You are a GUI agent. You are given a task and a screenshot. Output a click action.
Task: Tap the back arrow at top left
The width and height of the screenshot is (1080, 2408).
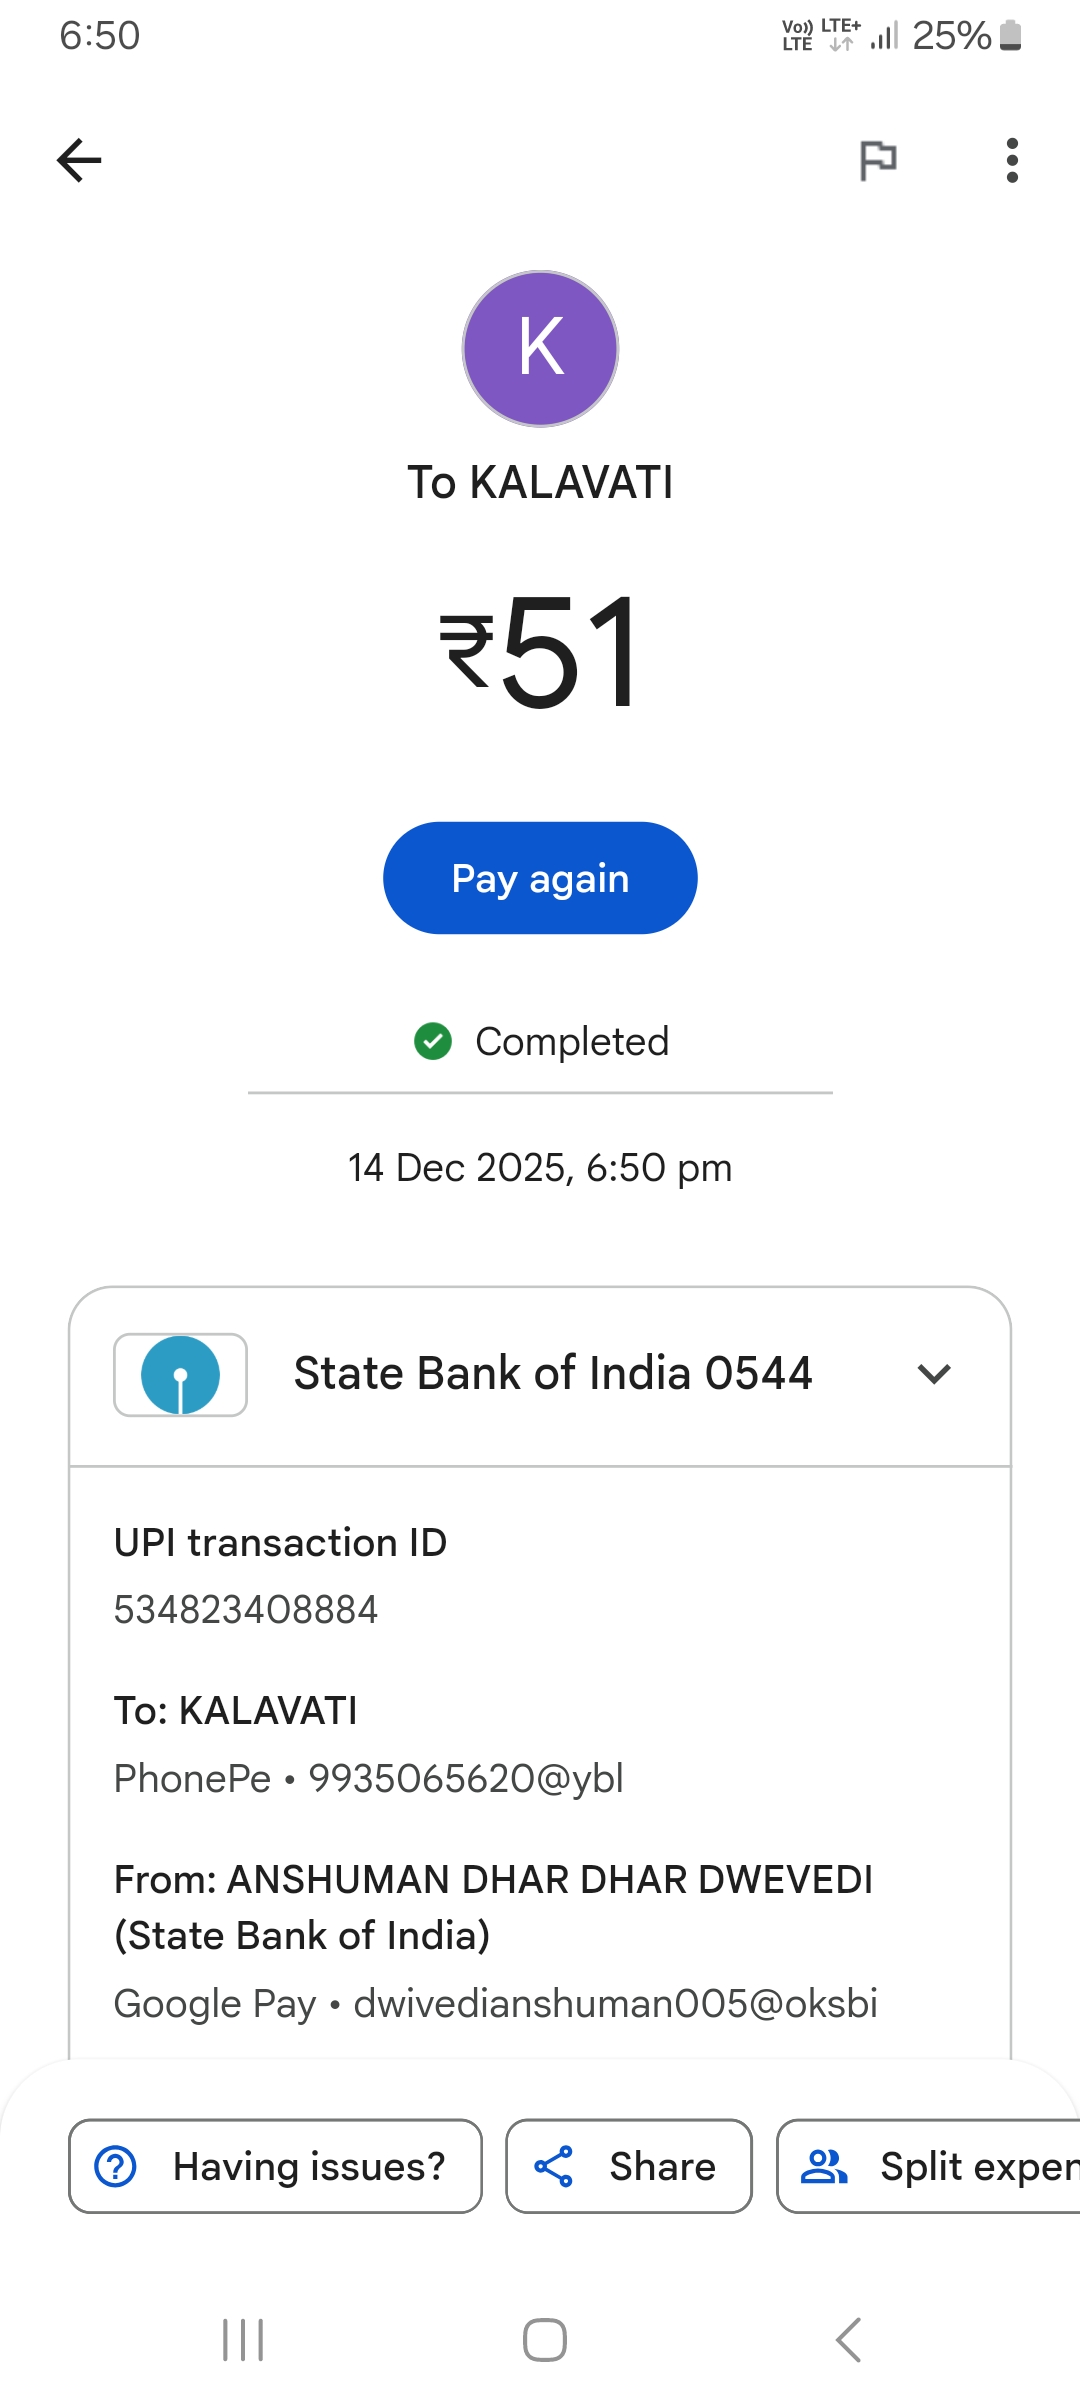(80, 160)
